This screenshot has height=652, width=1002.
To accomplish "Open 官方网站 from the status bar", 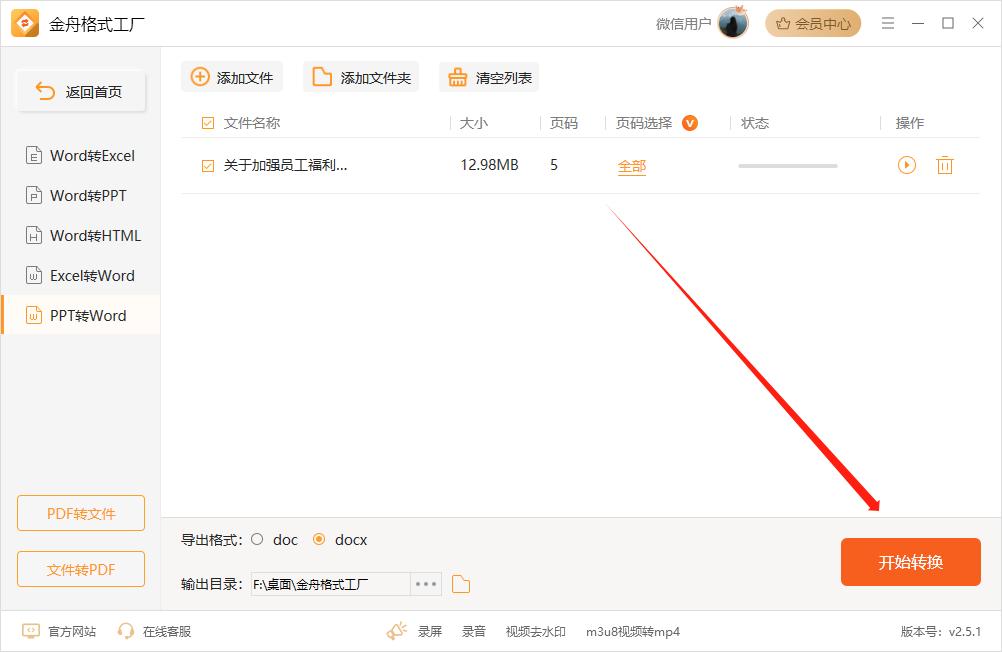I will [x=60, y=631].
